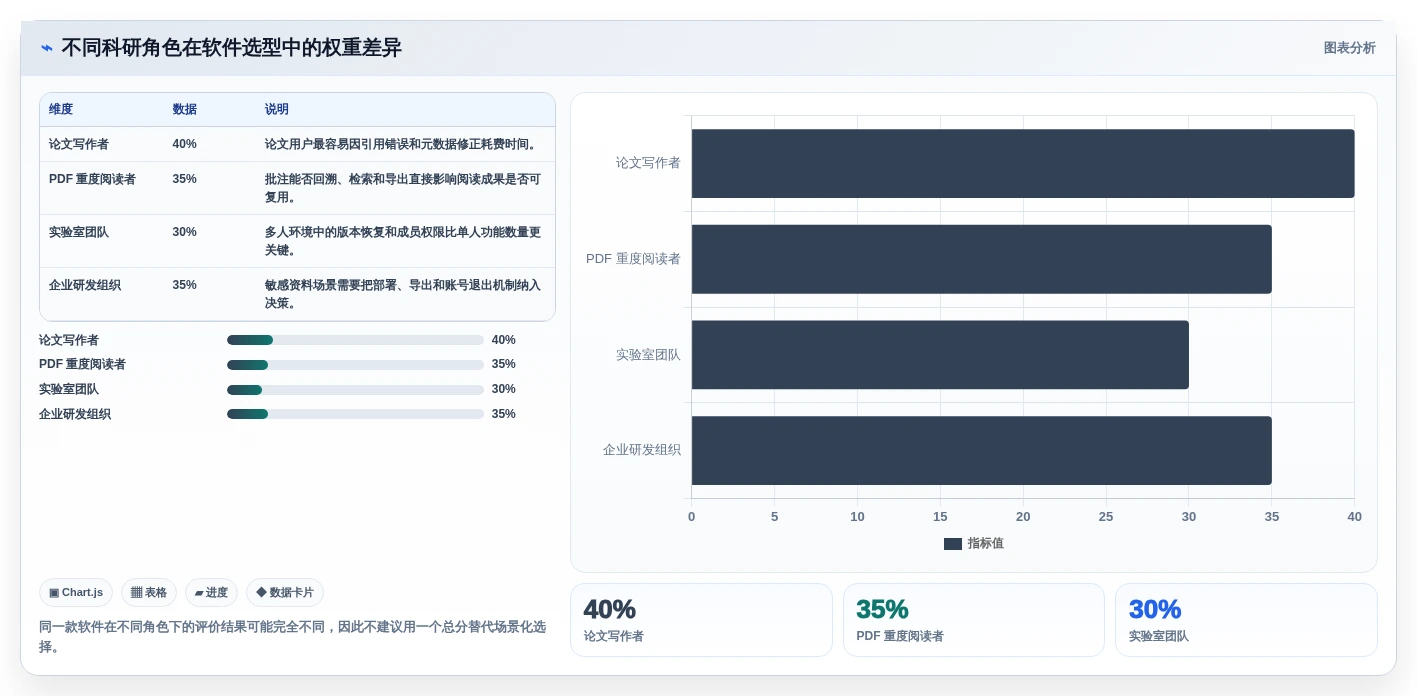
Task: Click the 实验室团队 cell in the table
Action: (79, 232)
